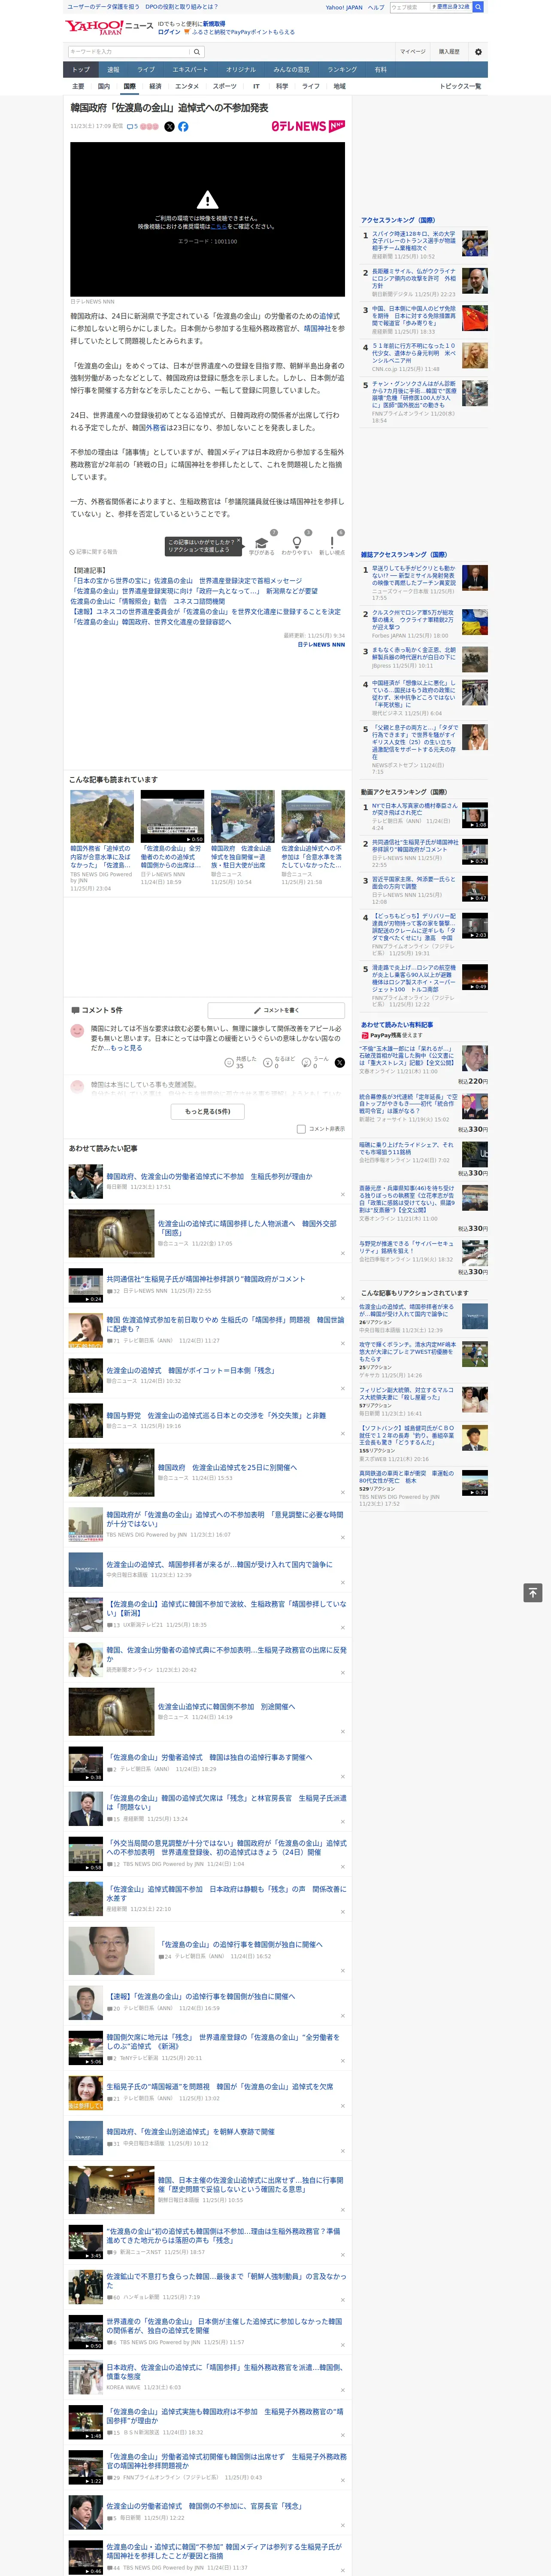Click the keyword search magnifier icon
This screenshot has width=551, height=2576.
point(197,52)
